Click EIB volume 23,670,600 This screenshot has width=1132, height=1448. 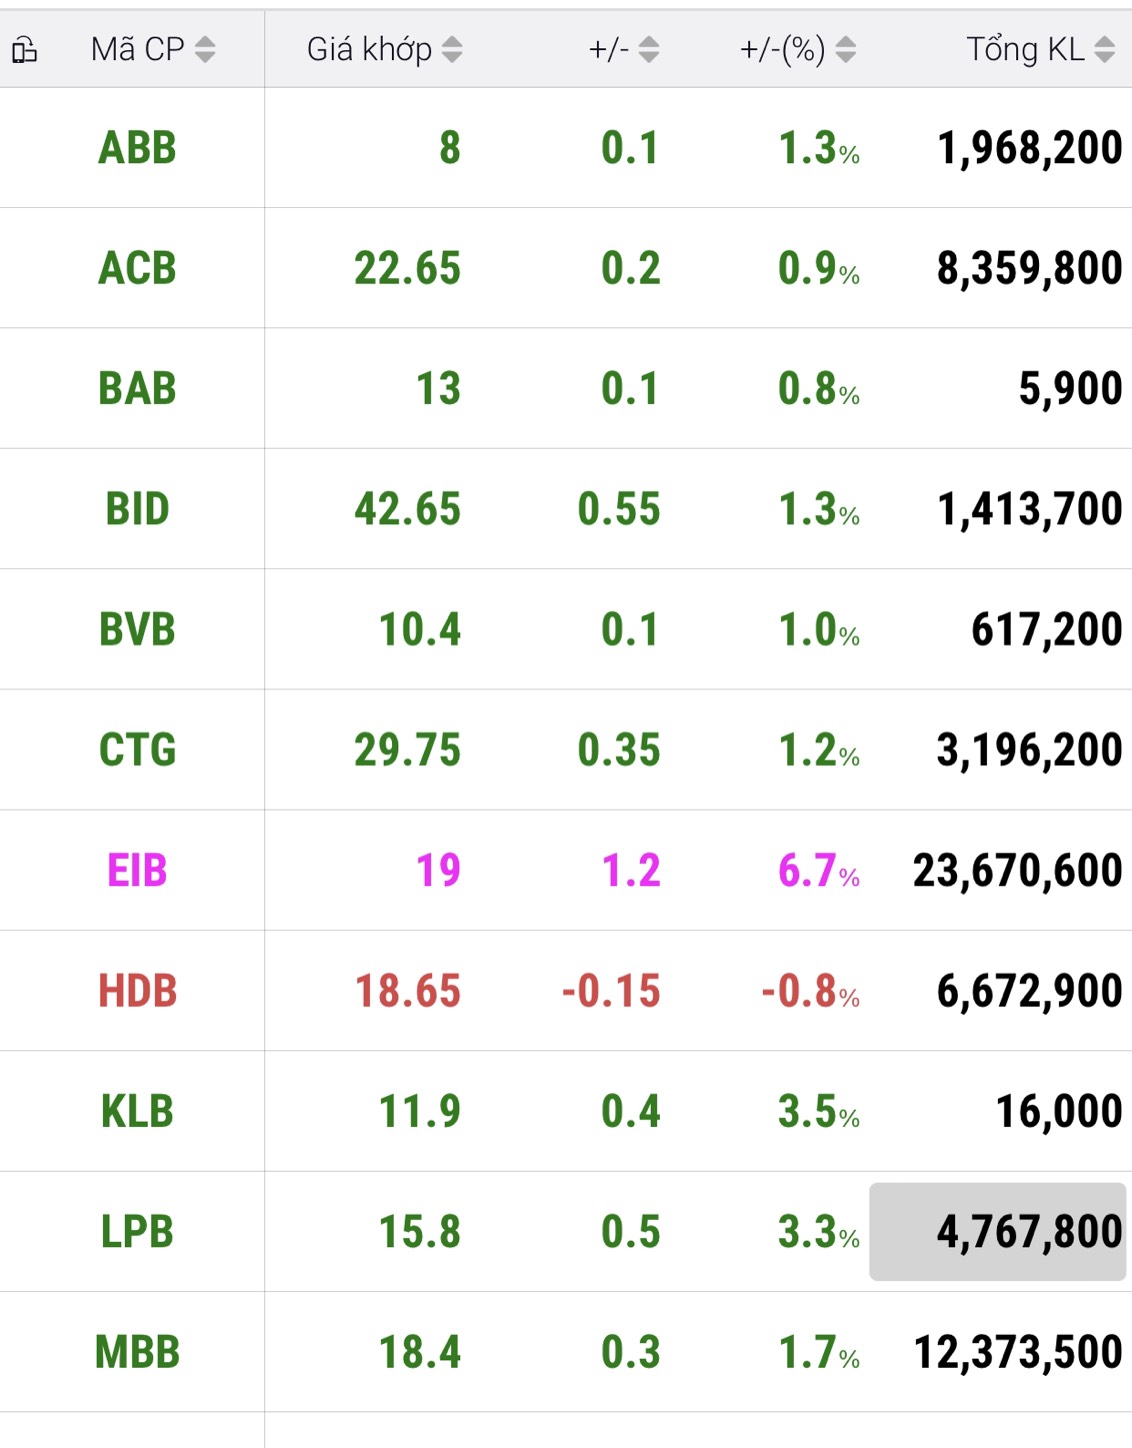1017,871
